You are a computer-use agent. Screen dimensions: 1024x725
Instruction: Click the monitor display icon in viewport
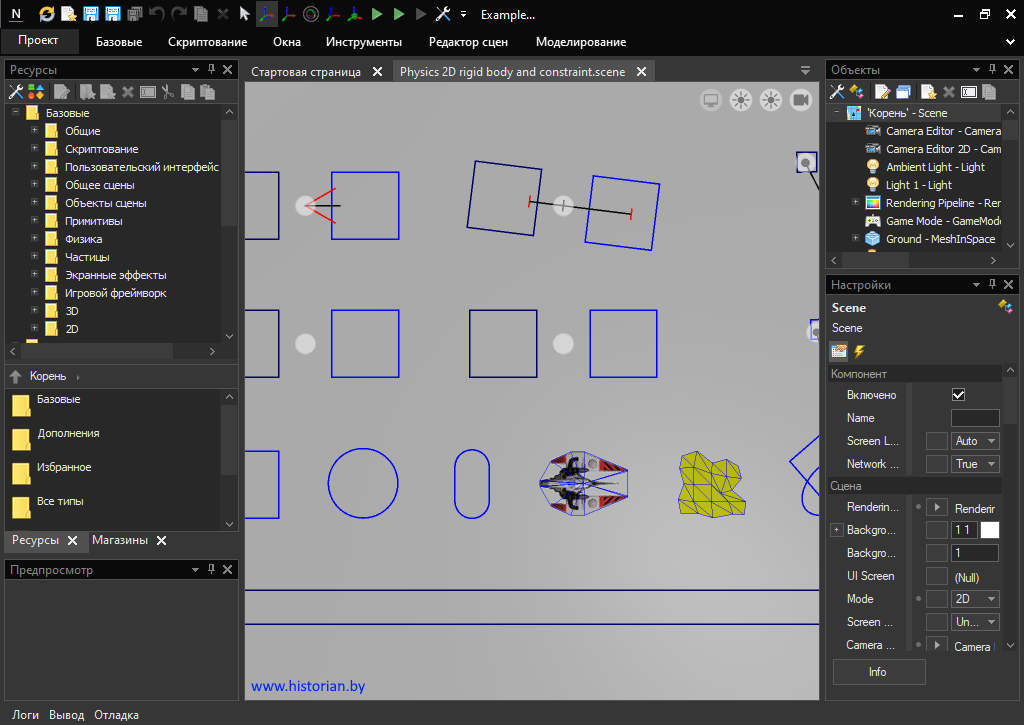pos(711,100)
